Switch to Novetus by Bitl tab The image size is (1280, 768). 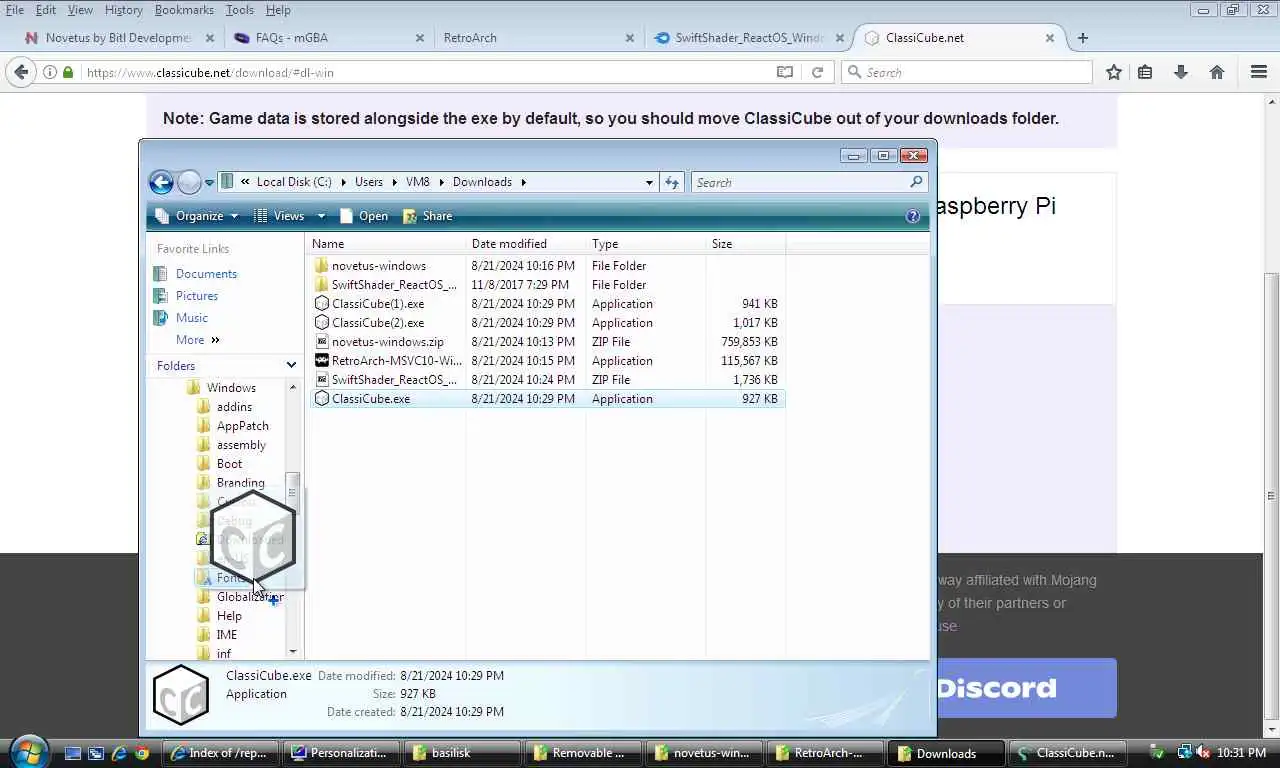pos(118,38)
